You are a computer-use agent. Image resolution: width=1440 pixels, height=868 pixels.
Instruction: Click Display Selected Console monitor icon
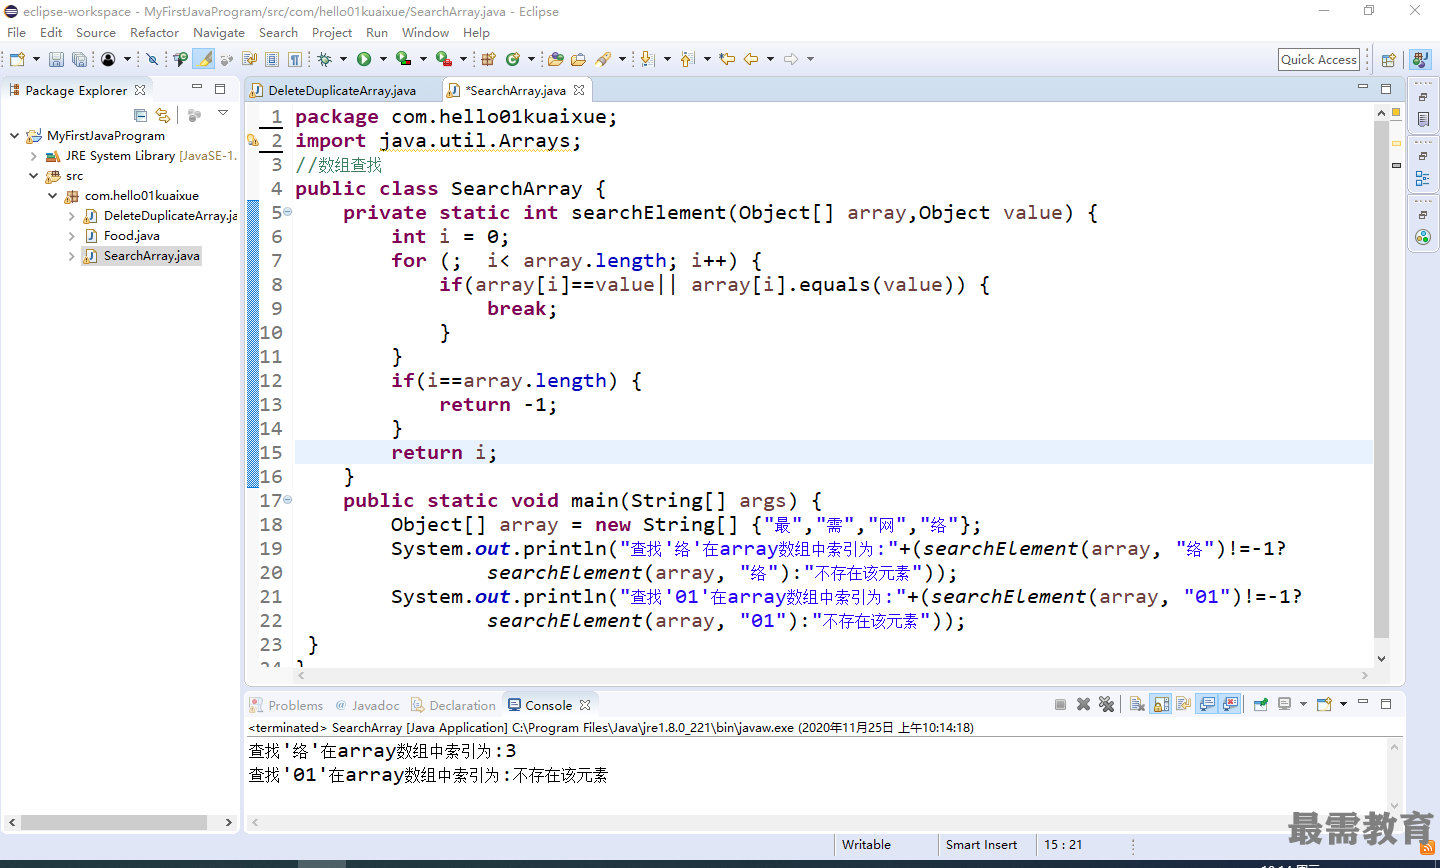pos(1284,704)
